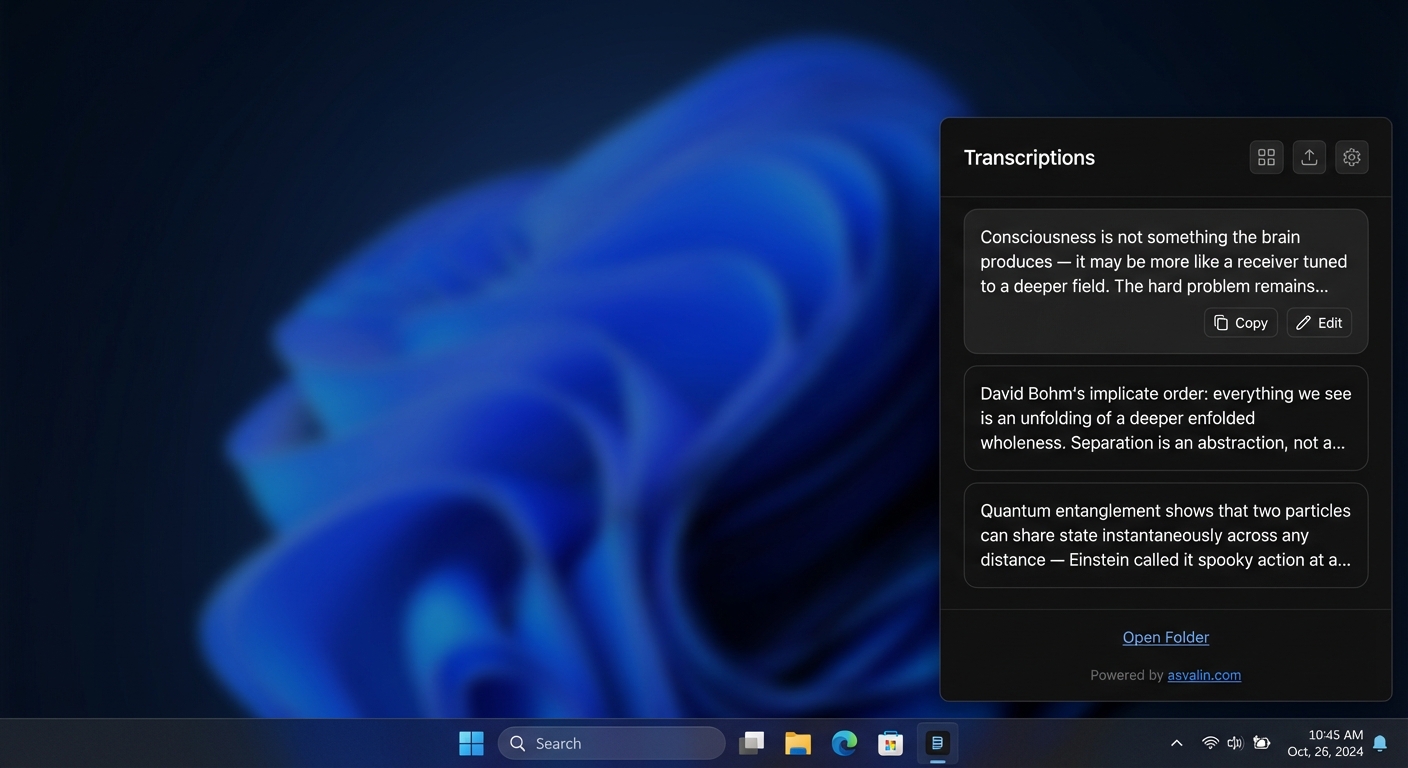Screen dimensions: 1408x768
Task: Click the volume speaker icon in tray
Action: point(1235,743)
